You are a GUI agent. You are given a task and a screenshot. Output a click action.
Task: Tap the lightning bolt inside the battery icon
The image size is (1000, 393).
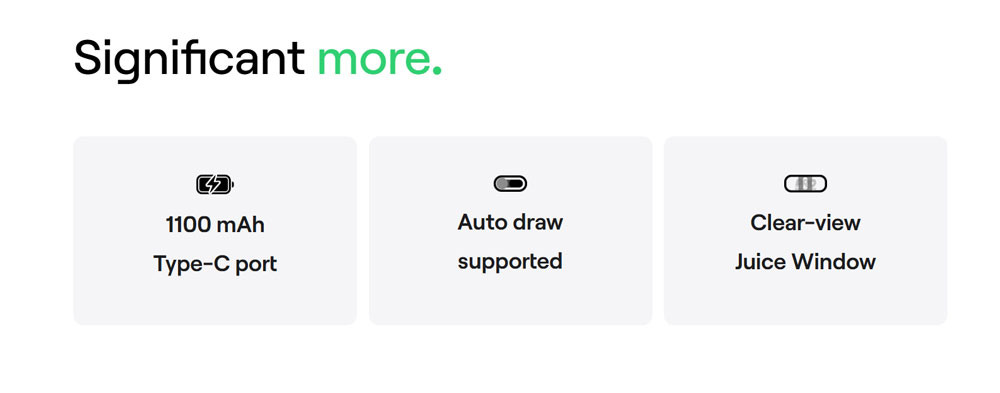click(x=213, y=184)
